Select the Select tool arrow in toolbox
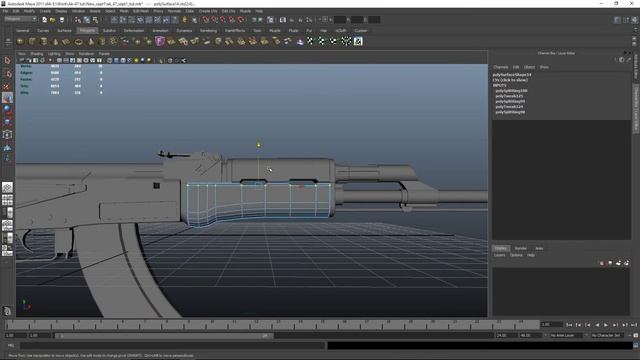The width and height of the screenshot is (640, 360). coord(7,61)
